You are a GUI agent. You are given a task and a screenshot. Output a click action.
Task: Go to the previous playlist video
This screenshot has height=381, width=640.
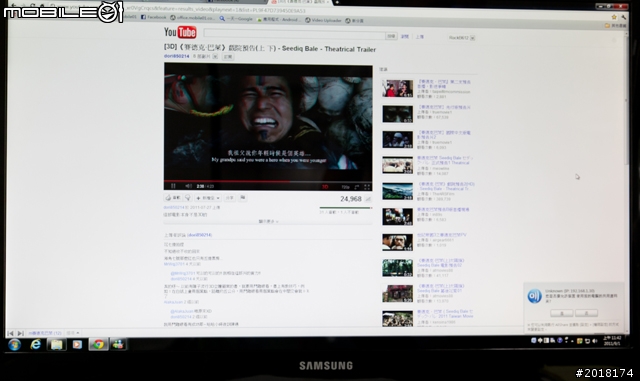point(11,333)
